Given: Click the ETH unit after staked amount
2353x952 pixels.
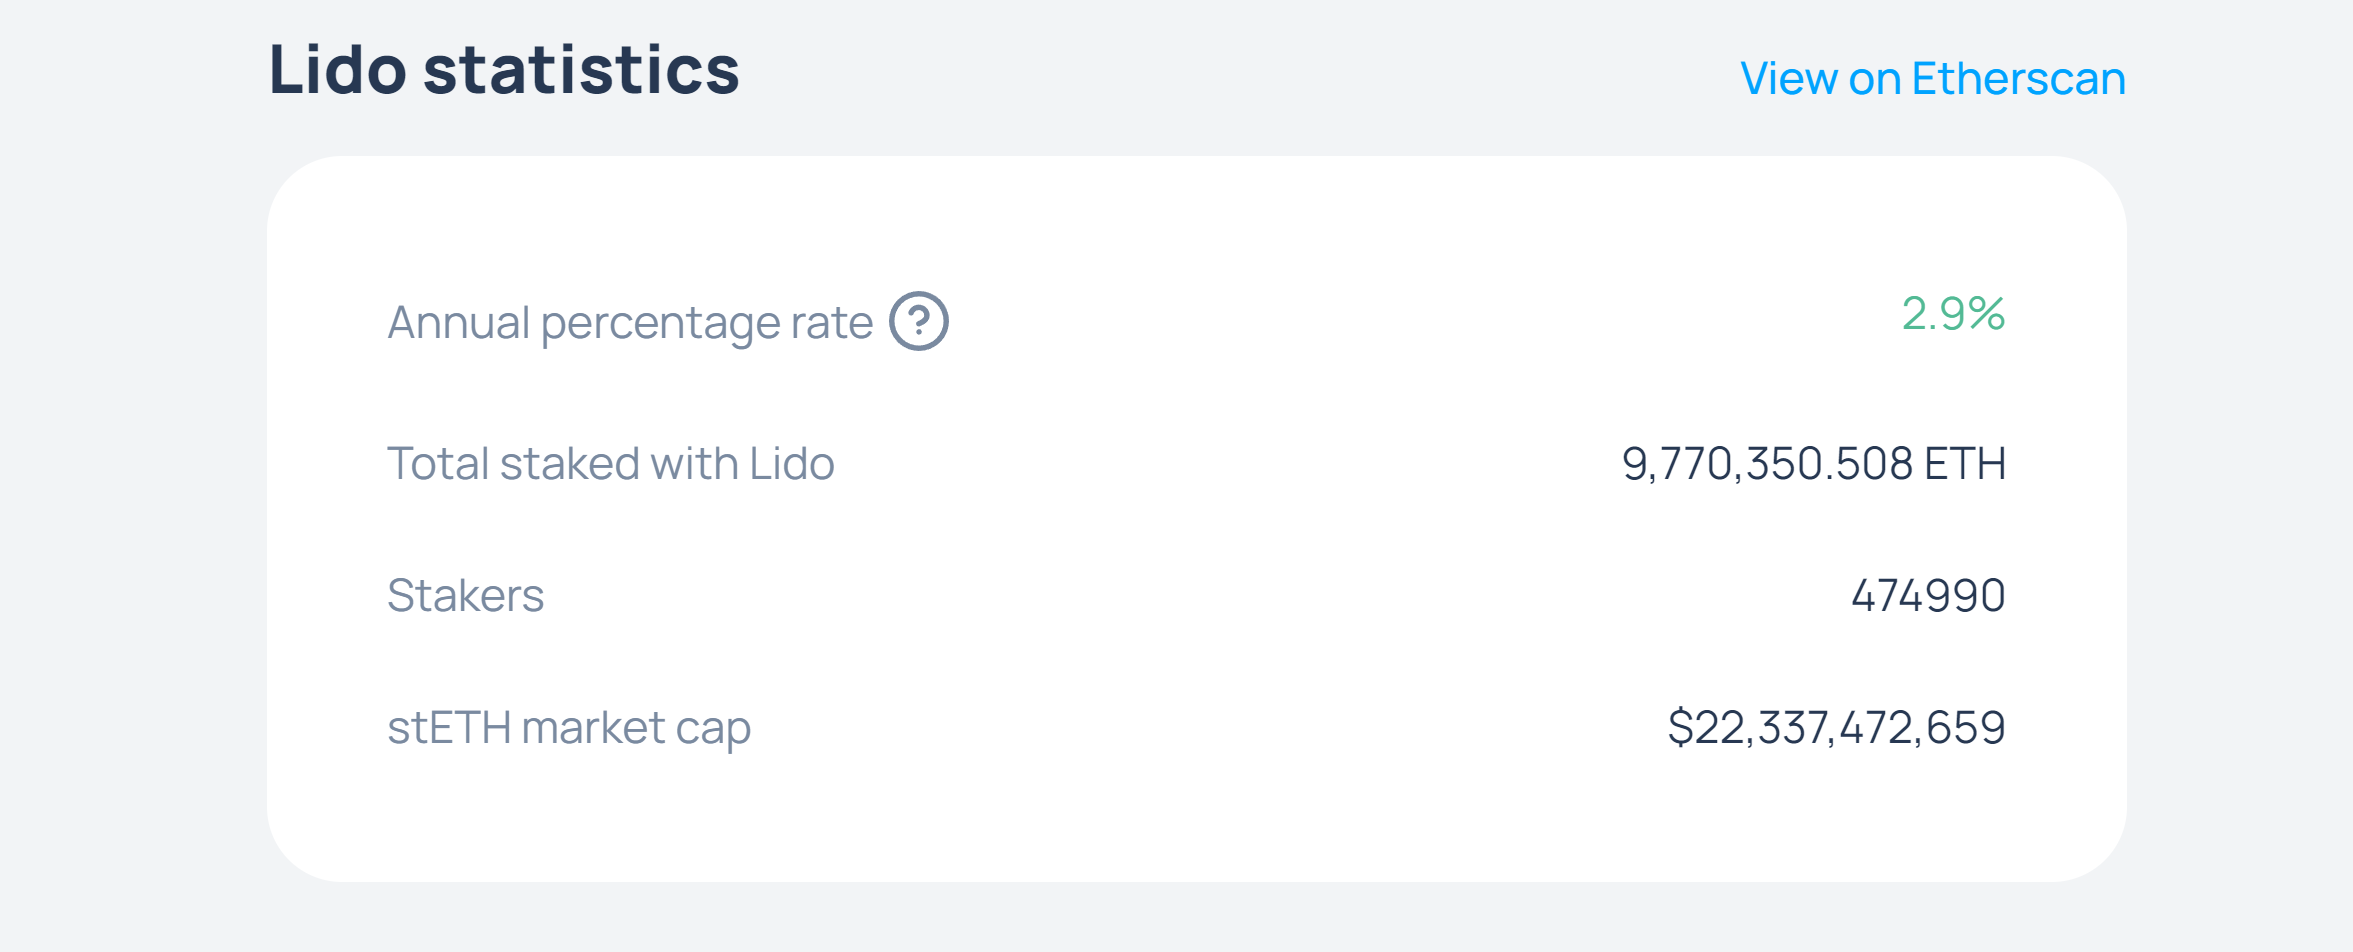Looking at the screenshot, I should (x=1965, y=463).
